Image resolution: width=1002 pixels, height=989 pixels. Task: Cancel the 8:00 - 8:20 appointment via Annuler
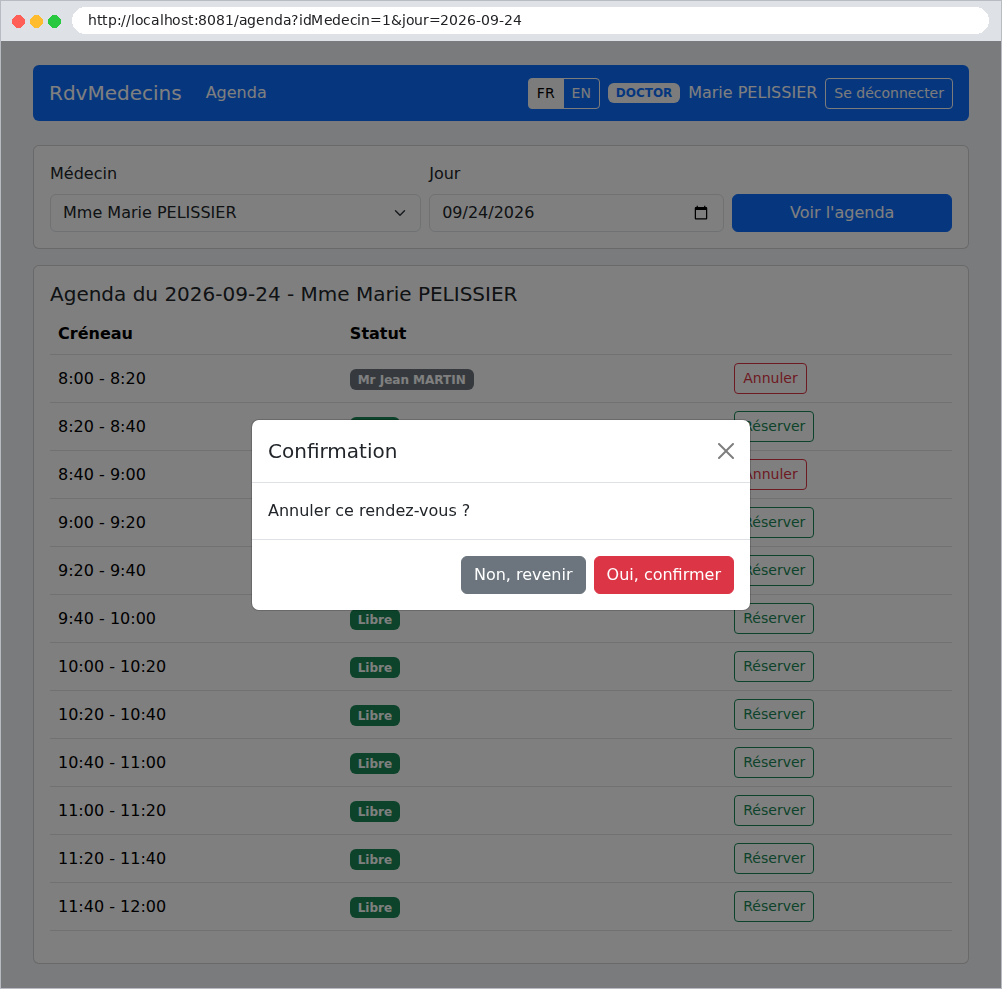[770, 378]
